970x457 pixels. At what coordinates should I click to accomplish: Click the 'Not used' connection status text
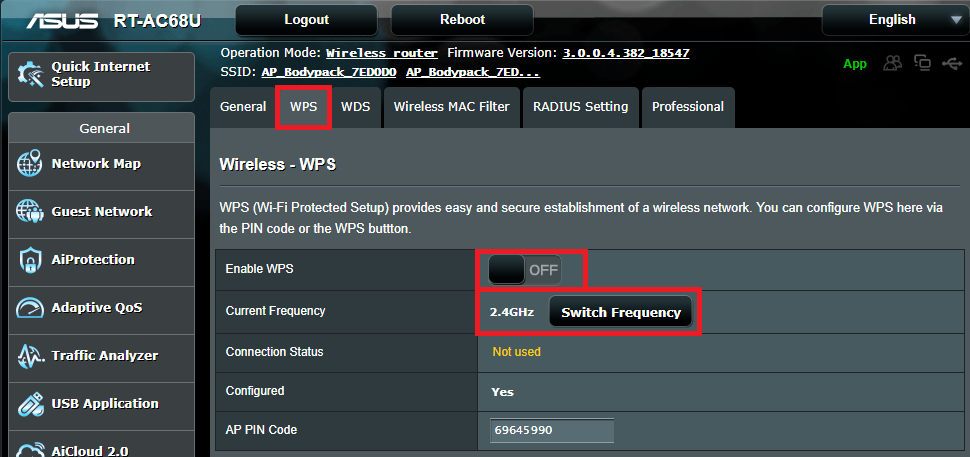[516, 352]
